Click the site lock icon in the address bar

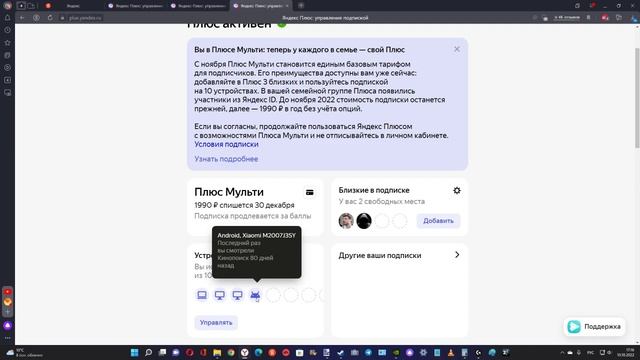62,18
